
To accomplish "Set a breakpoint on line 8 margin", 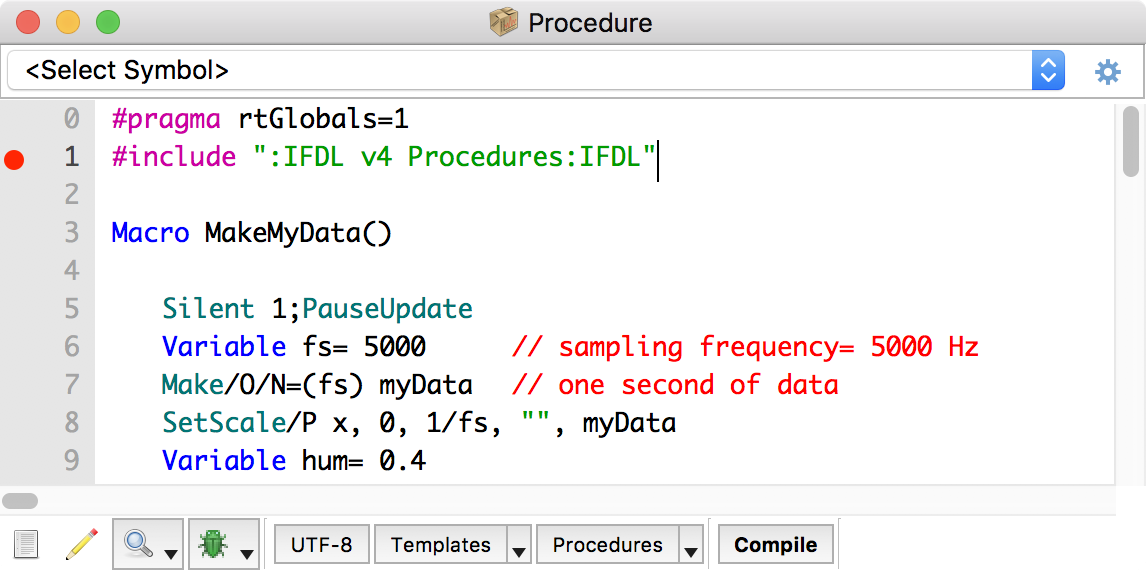I will pyautogui.click(x=14, y=423).
